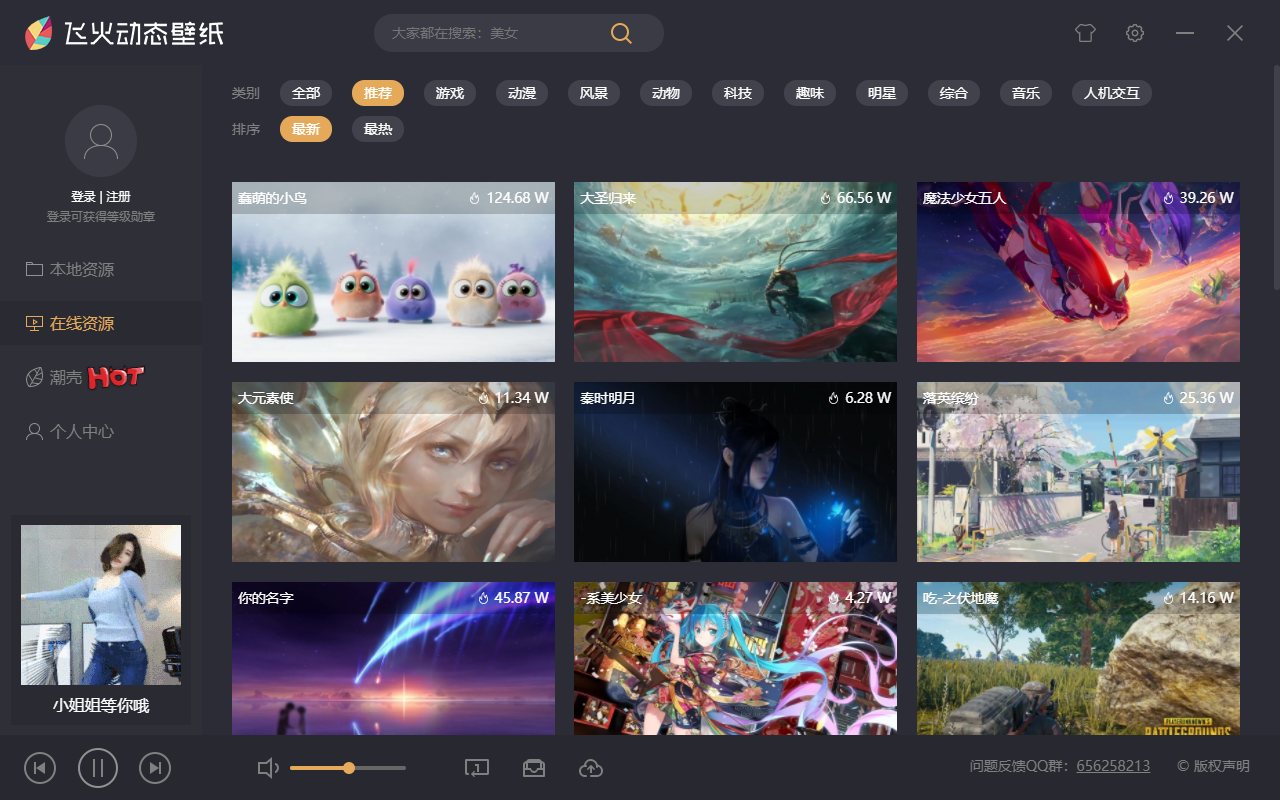Filter by 趣味 category
This screenshot has height=800, width=1280.
tap(810, 93)
